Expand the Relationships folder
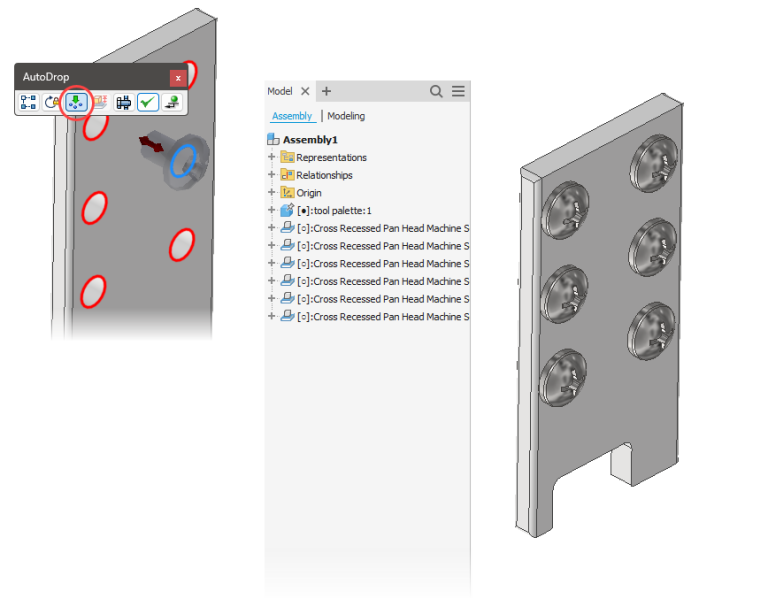 [x=272, y=174]
